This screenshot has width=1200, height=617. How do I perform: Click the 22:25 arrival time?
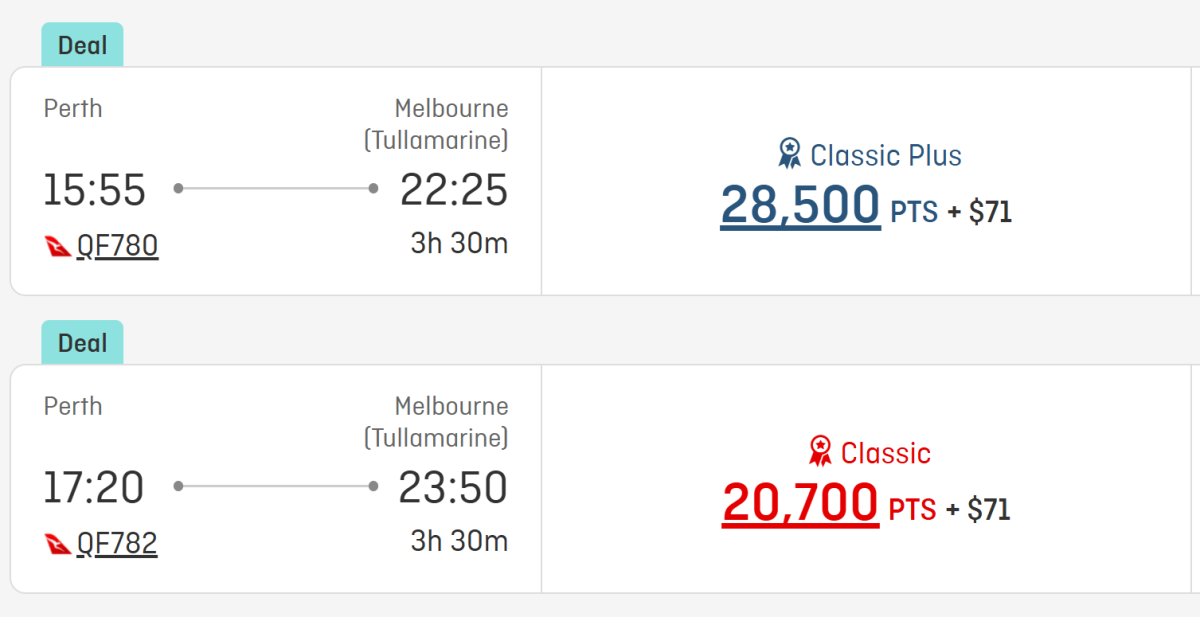pyautogui.click(x=453, y=190)
